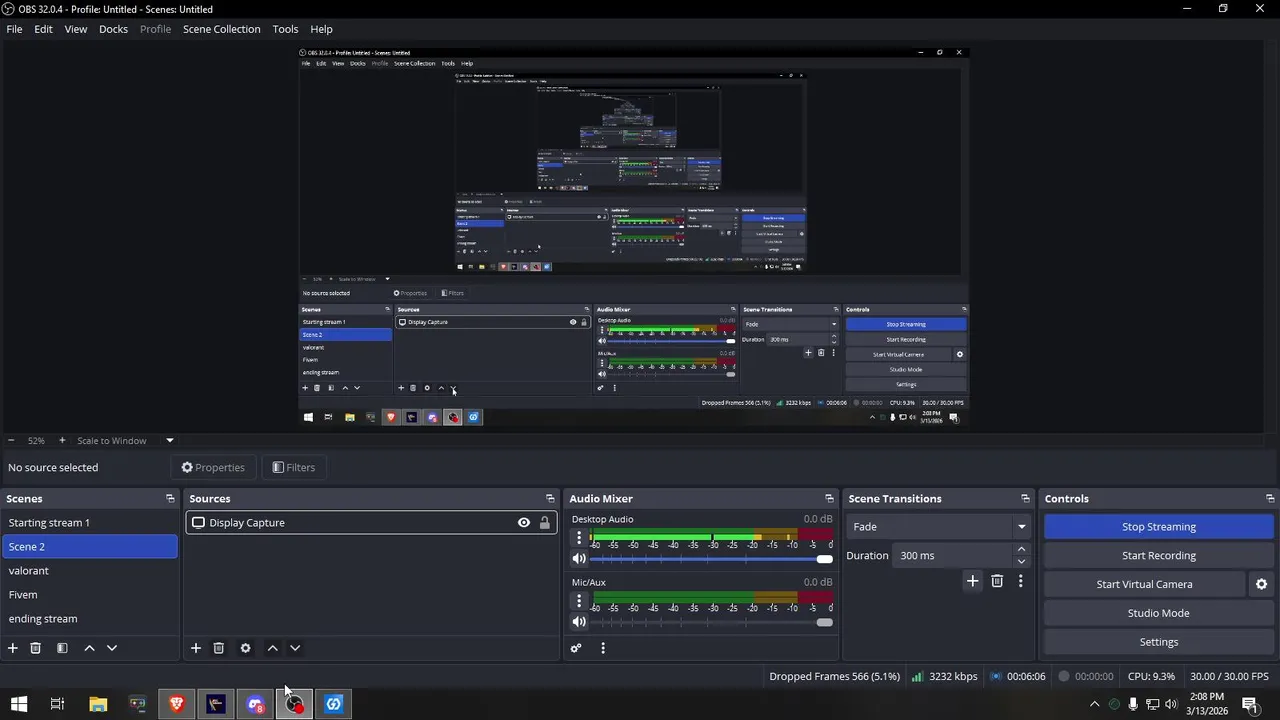Open source properties gear in Sources toolbar
Screen dimensions: 1280x720
pyautogui.click(x=245, y=648)
